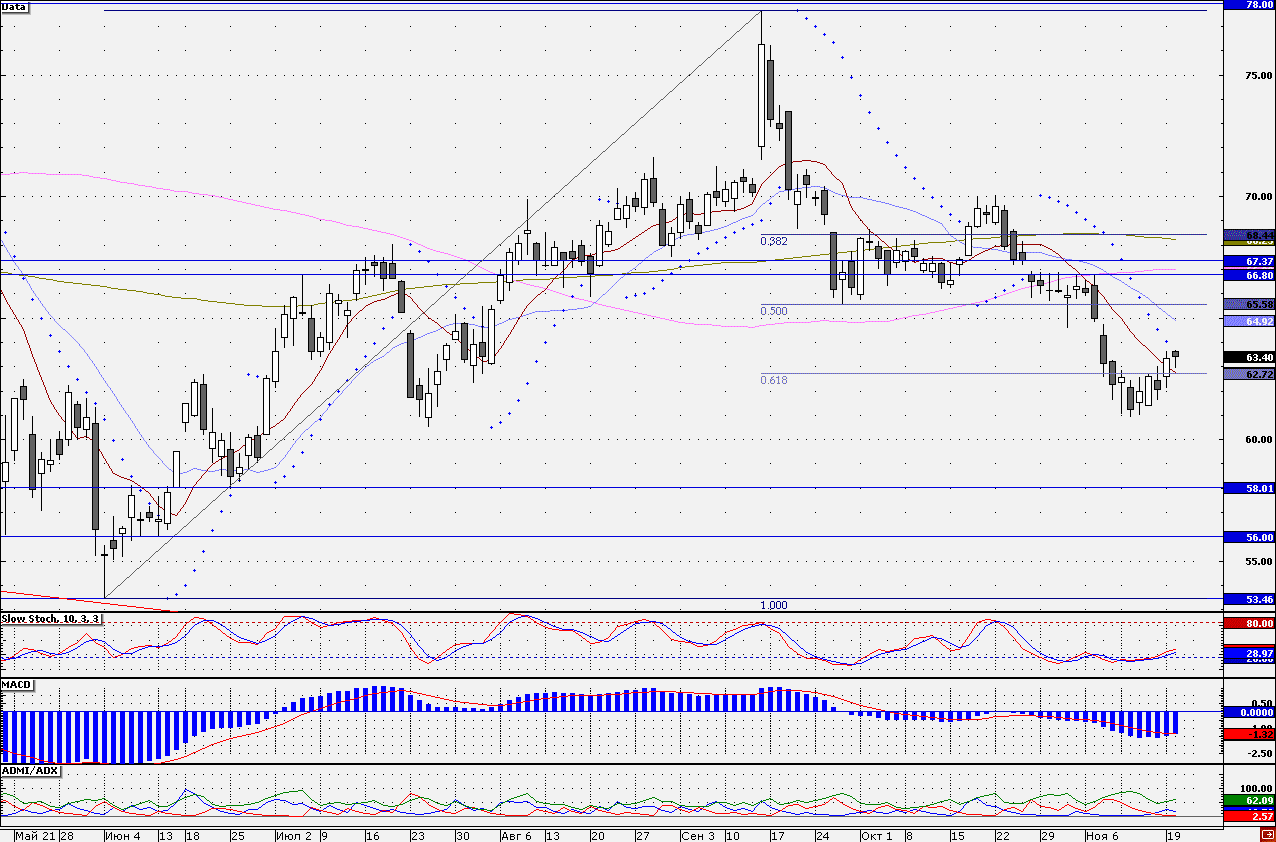Click the Окт 1 date label
Image resolution: width=1276 pixels, height=842 pixels.
click(x=877, y=835)
